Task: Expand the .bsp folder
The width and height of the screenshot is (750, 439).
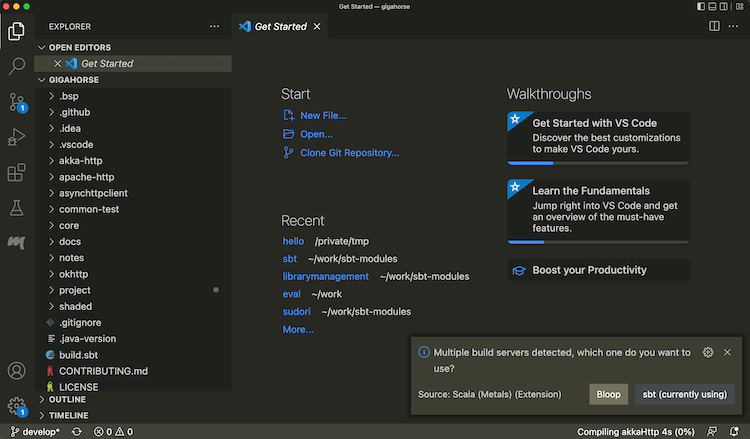Action: coord(132,96)
